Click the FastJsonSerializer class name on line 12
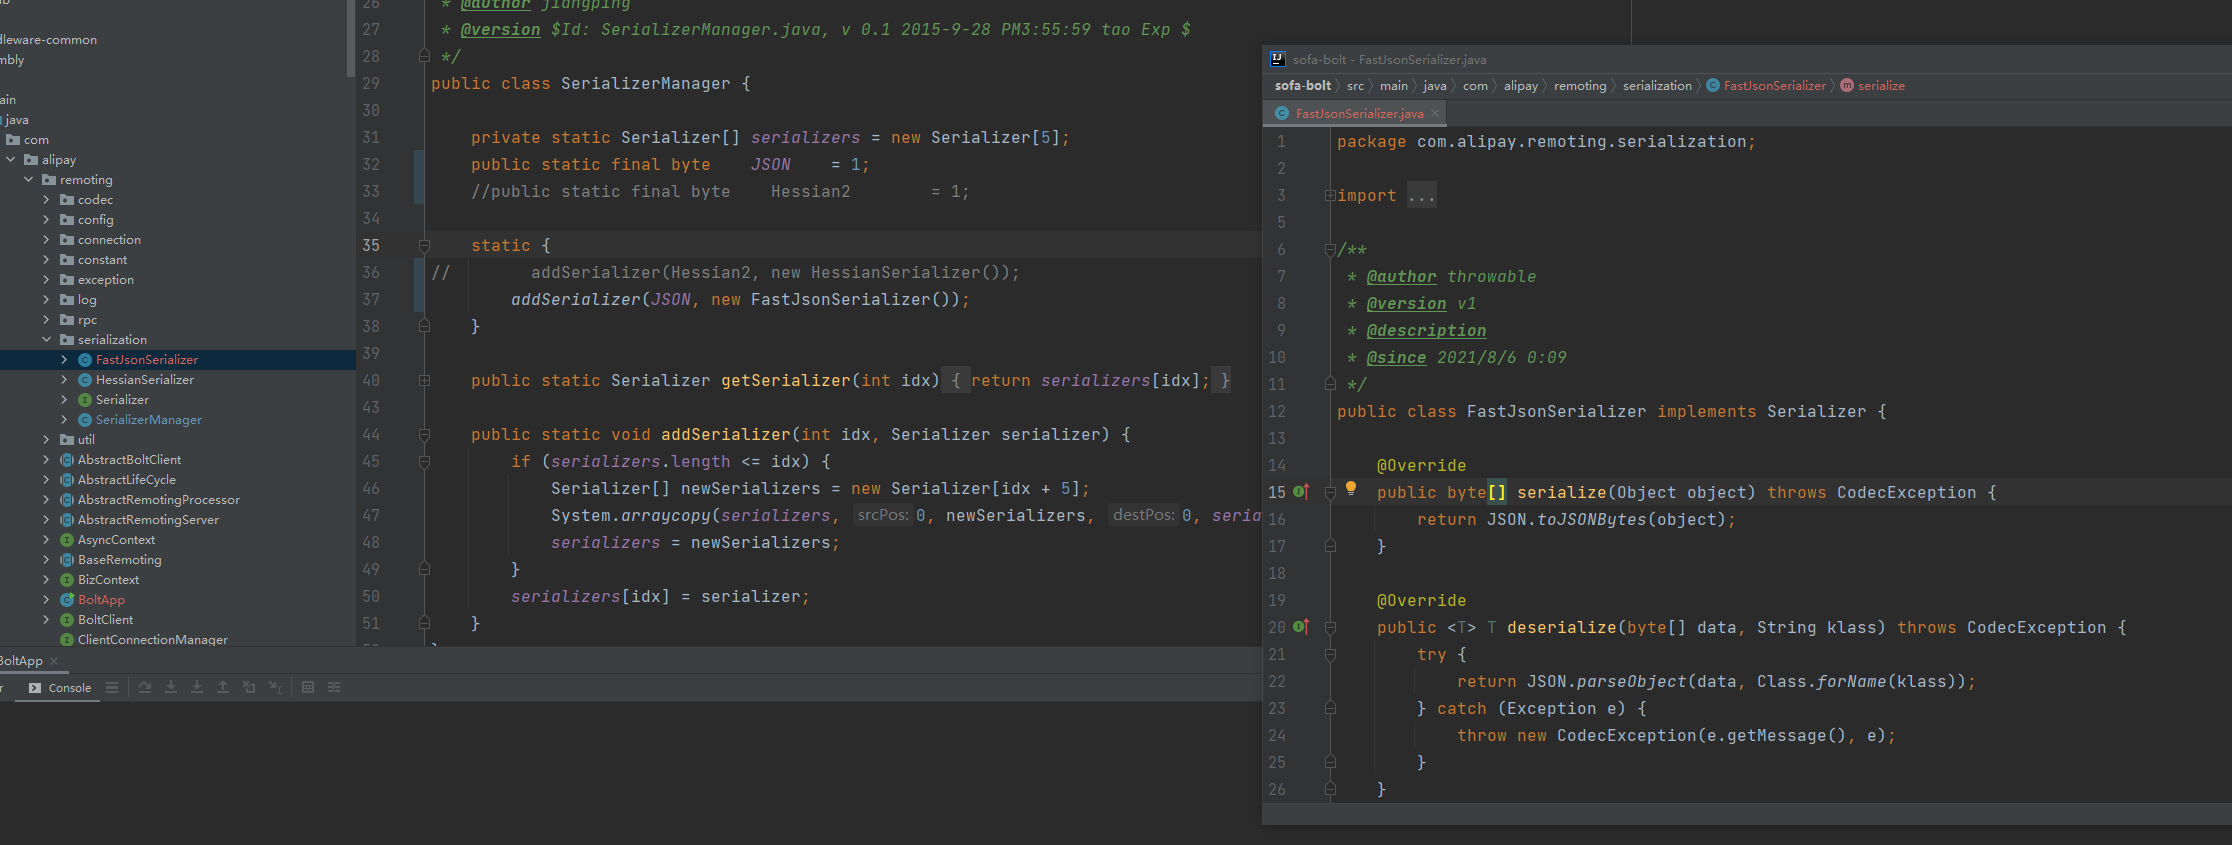2232x845 pixels. [1556, 412]
